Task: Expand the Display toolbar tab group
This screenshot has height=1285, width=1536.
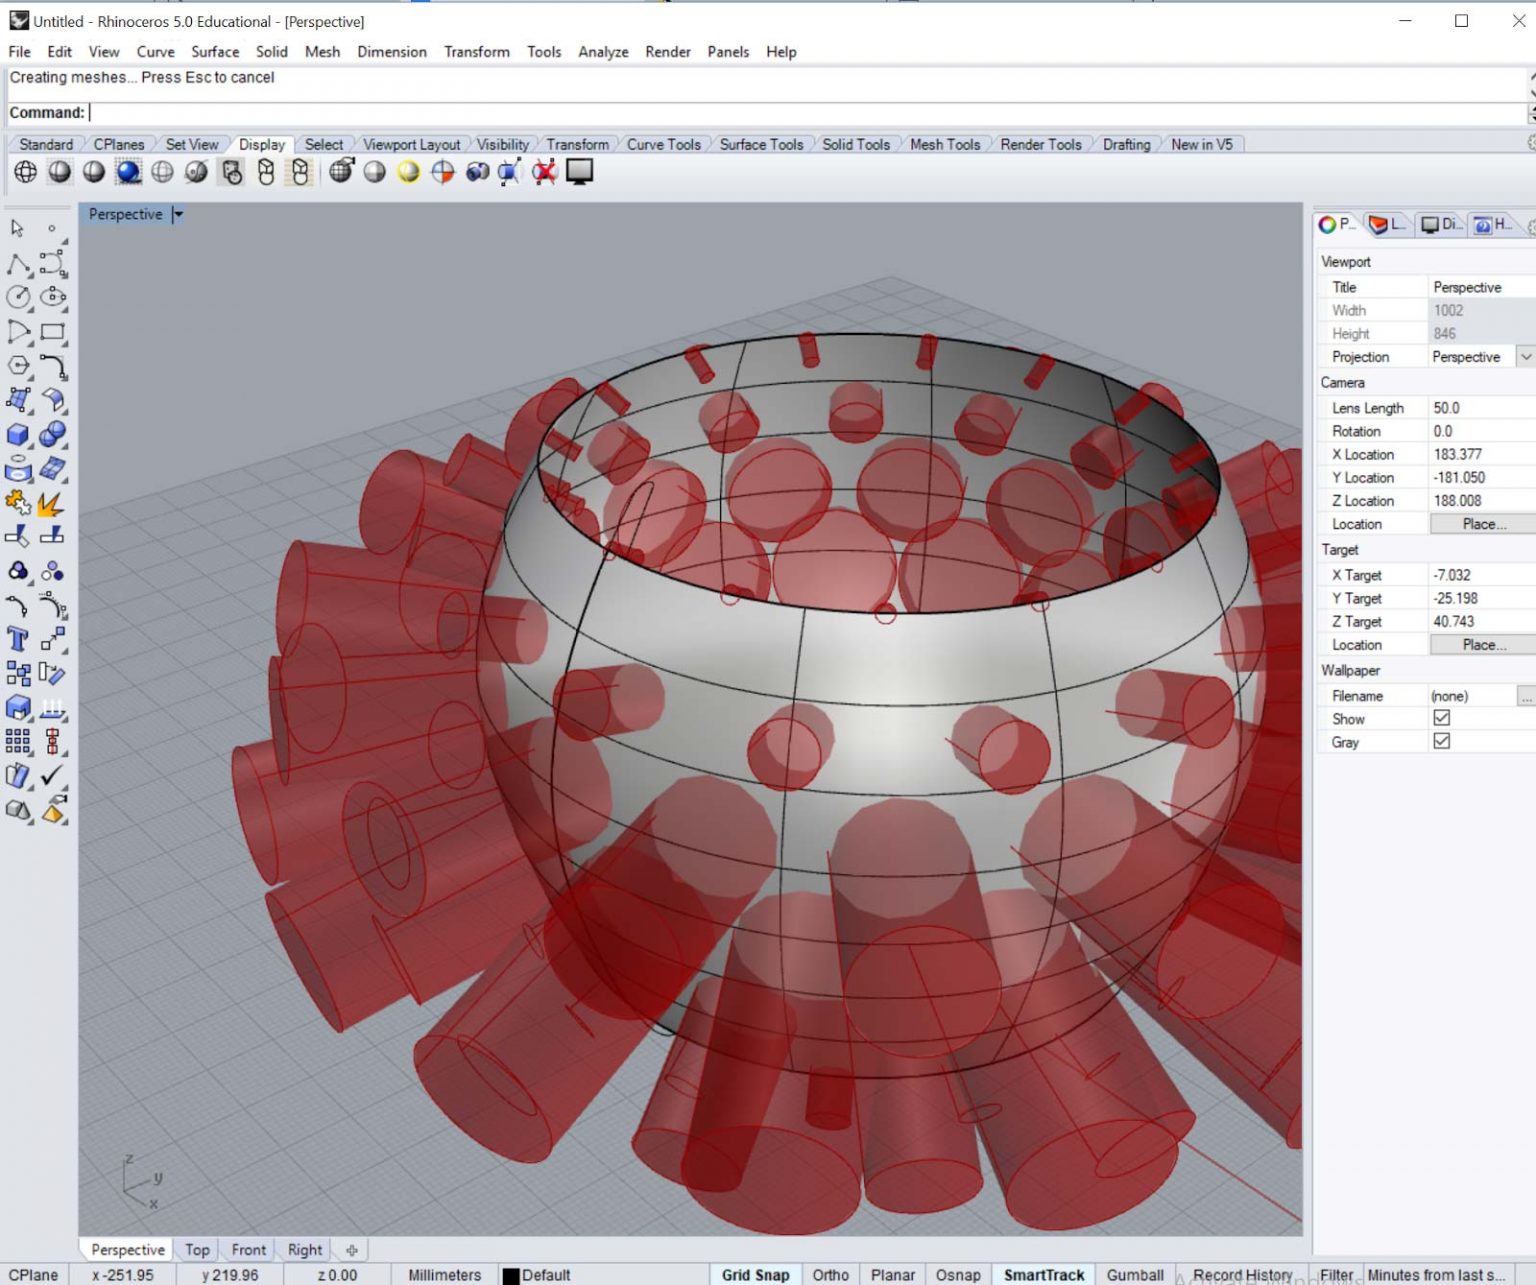Action: (x=262, y=144)
